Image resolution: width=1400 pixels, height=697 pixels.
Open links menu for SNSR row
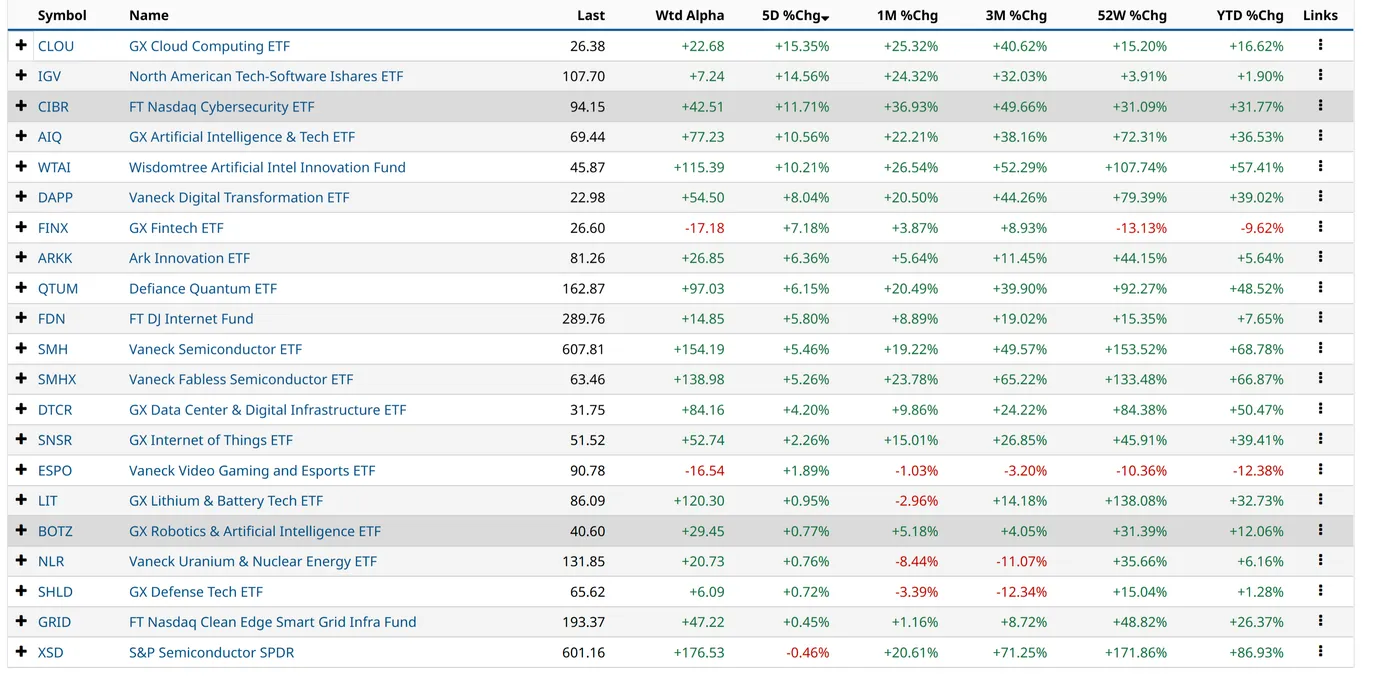(x=1320, y=439)
